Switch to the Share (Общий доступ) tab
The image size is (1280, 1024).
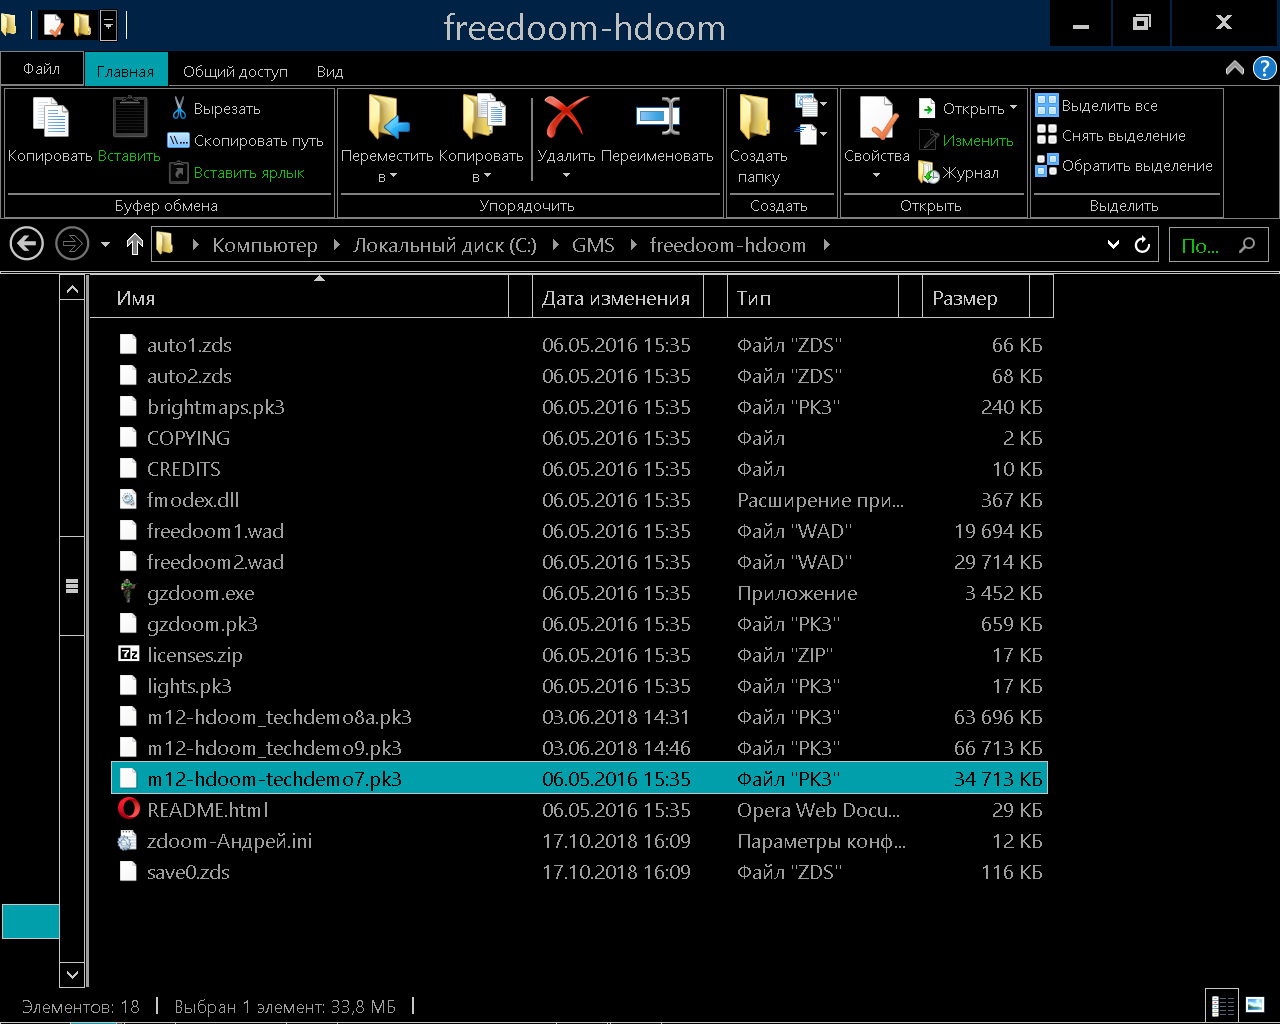tap(235, 71)
